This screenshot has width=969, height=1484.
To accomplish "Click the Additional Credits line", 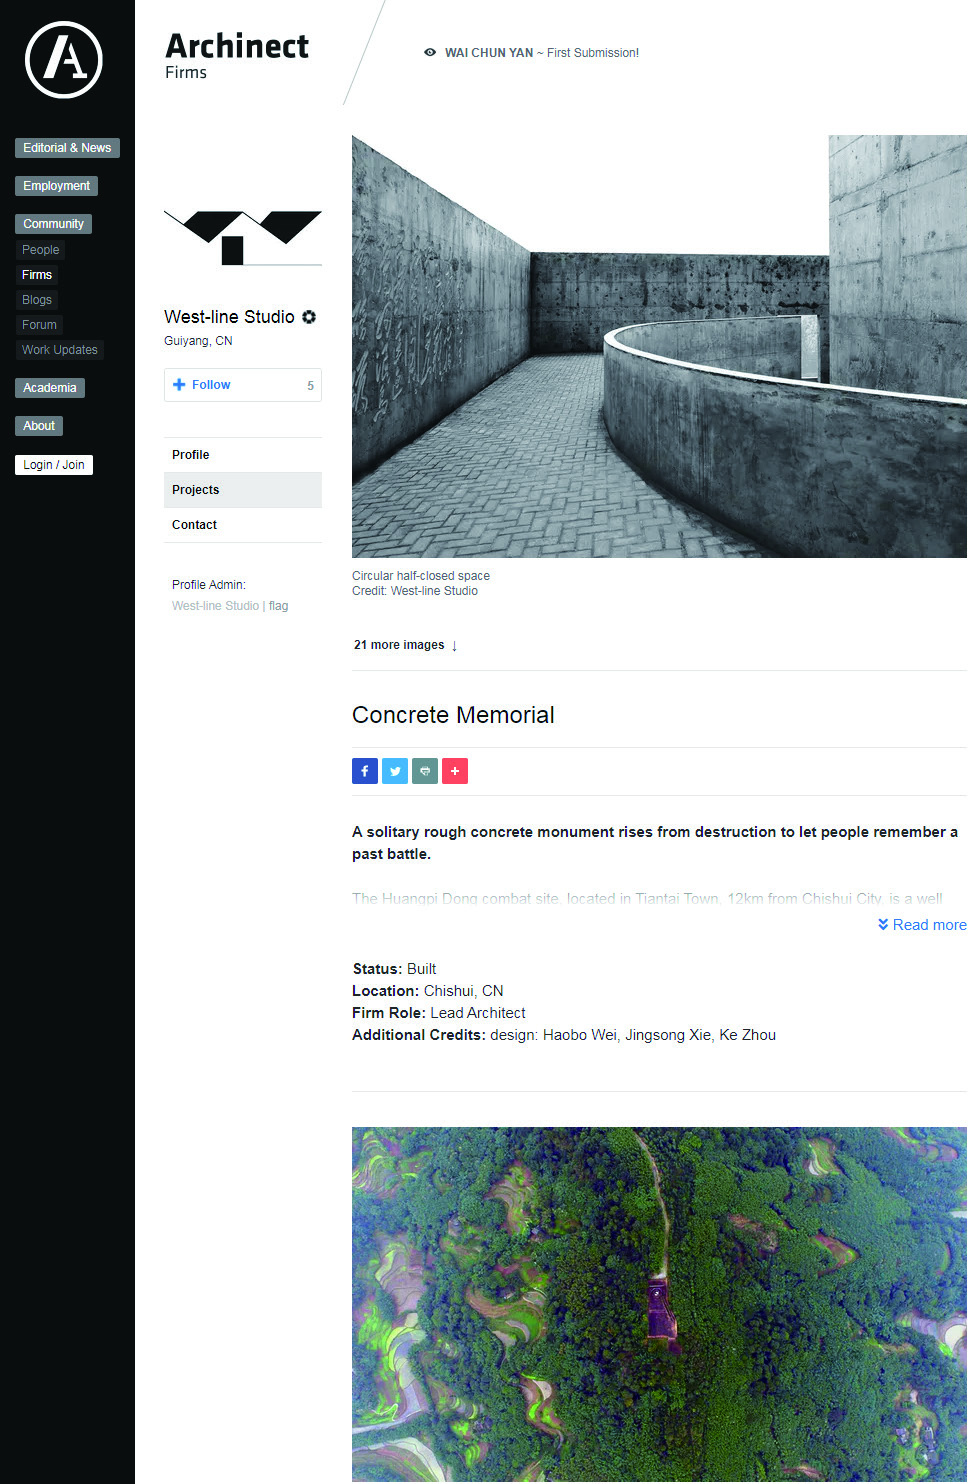I will click(564, 1035).
